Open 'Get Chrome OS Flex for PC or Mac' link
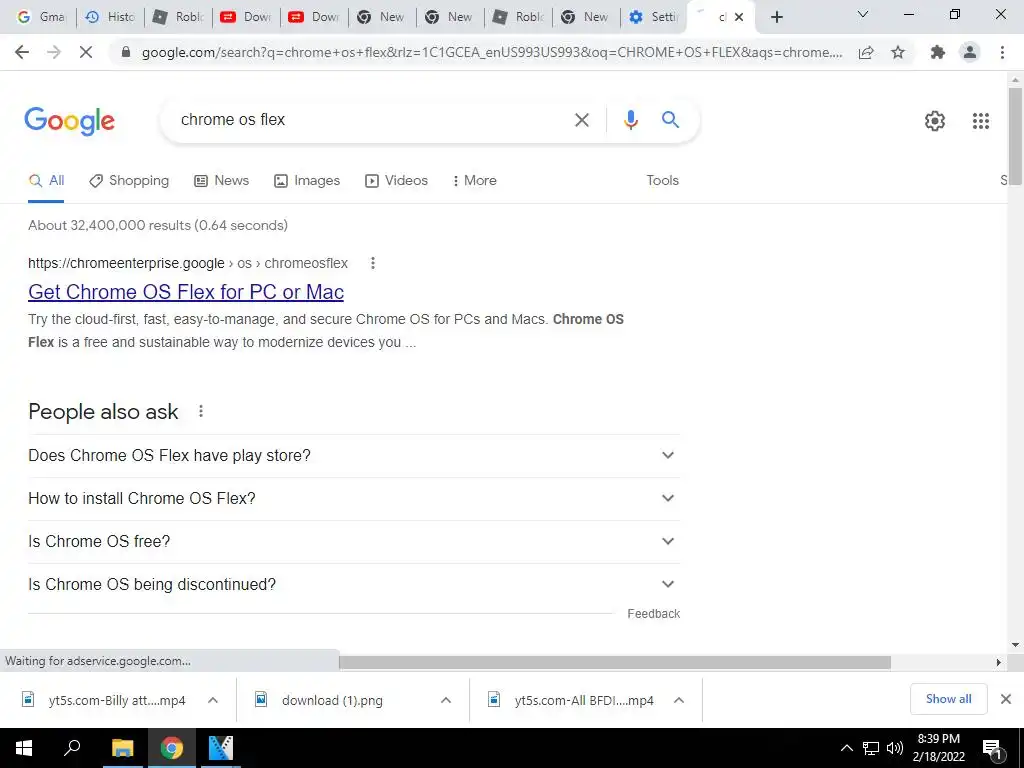The image size is (1024, 768). click(186, 292)
